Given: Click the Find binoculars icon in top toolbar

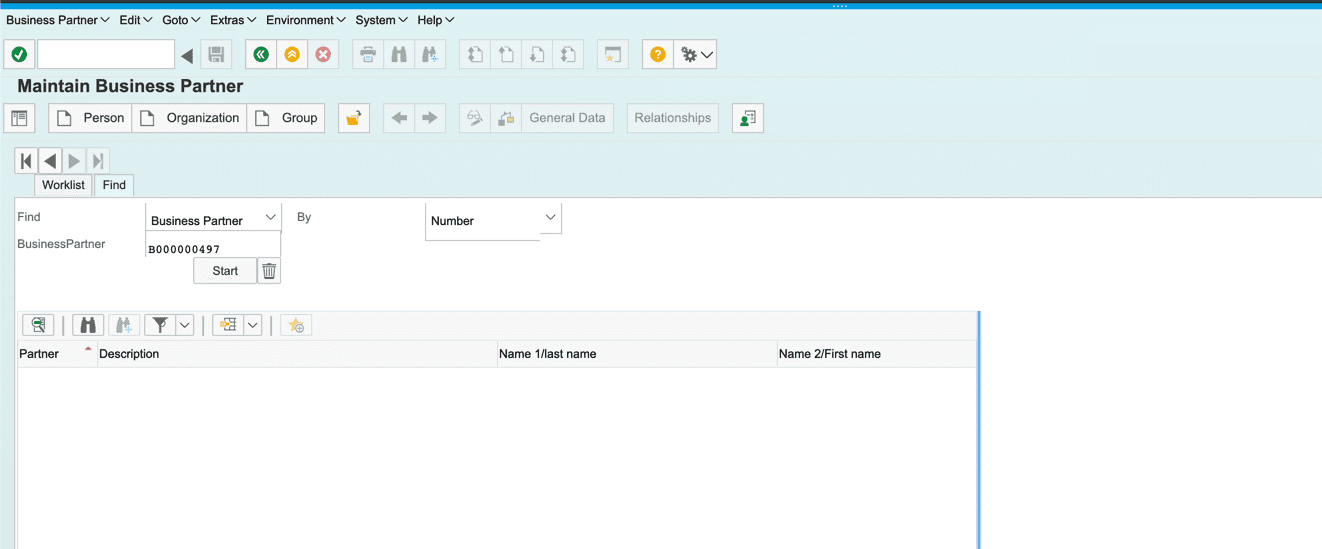Looking at the screenshot, I should 399,54.
